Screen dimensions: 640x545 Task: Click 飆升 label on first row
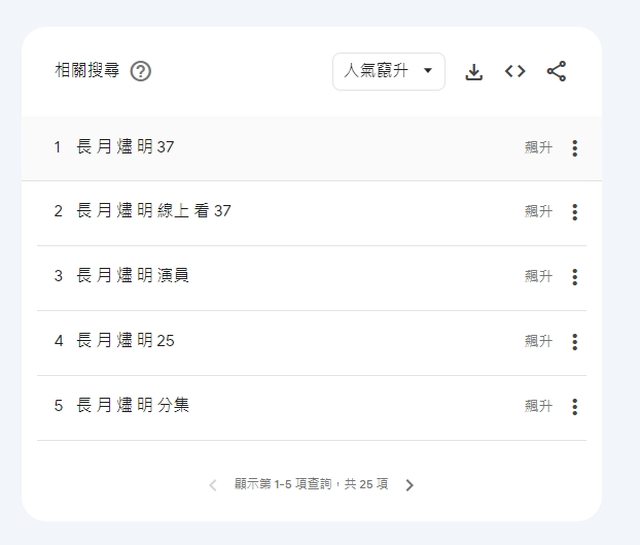(x=538, y=148)
